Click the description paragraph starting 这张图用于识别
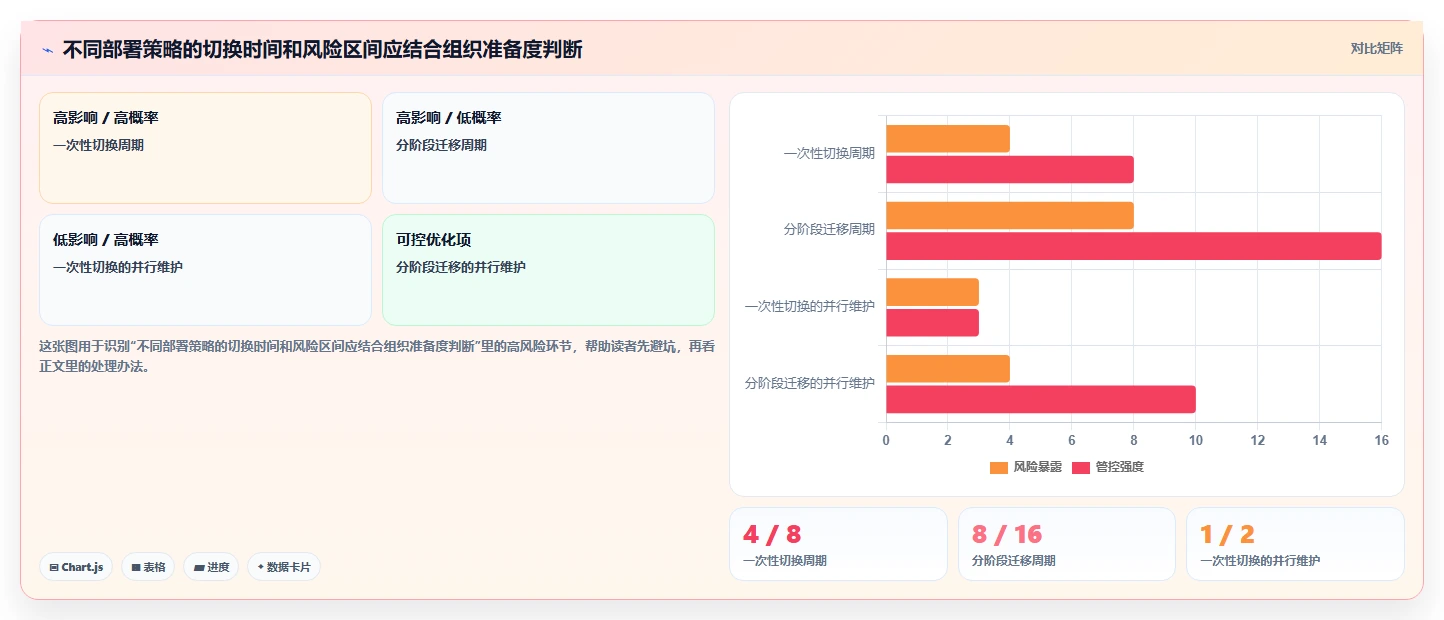The height and width of the screenshot is (620, 1444). tap(377, 356)
